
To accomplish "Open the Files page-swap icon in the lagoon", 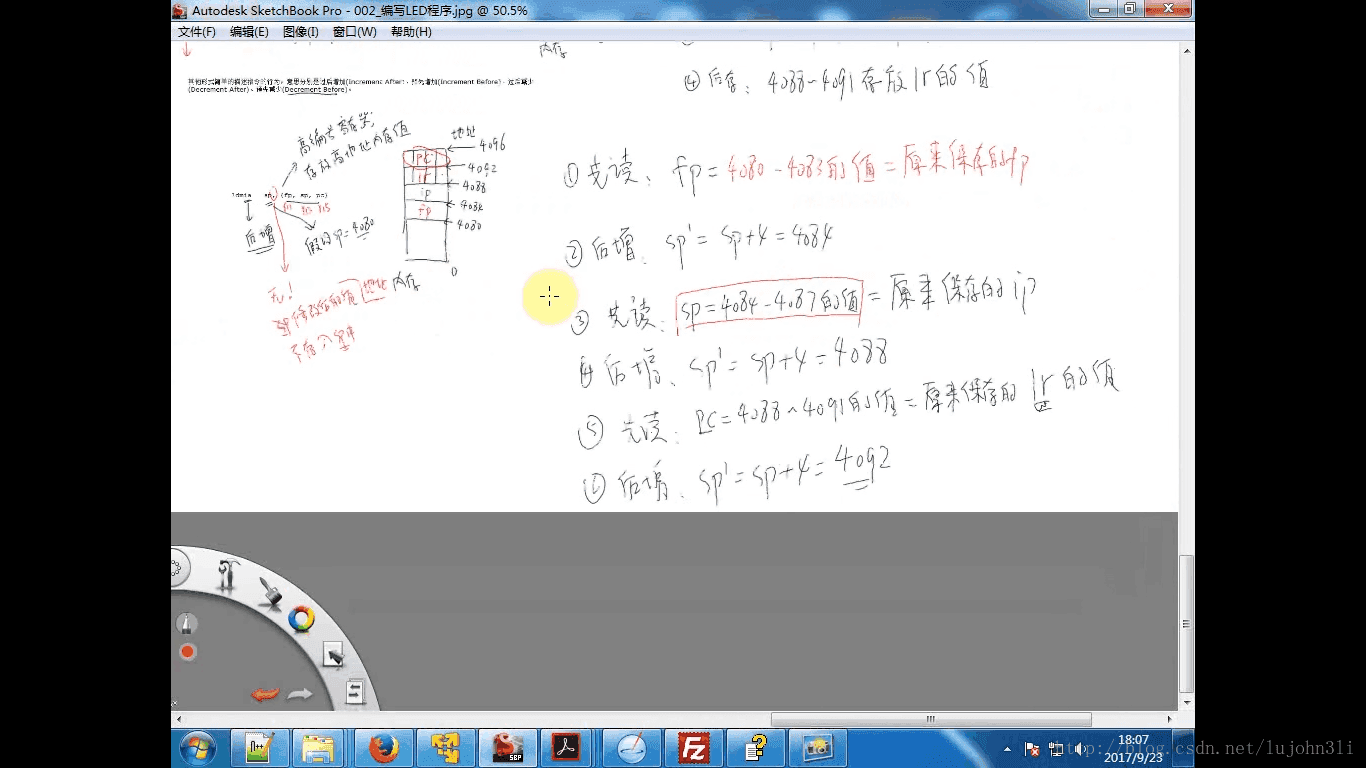I will tap(355, 692).
